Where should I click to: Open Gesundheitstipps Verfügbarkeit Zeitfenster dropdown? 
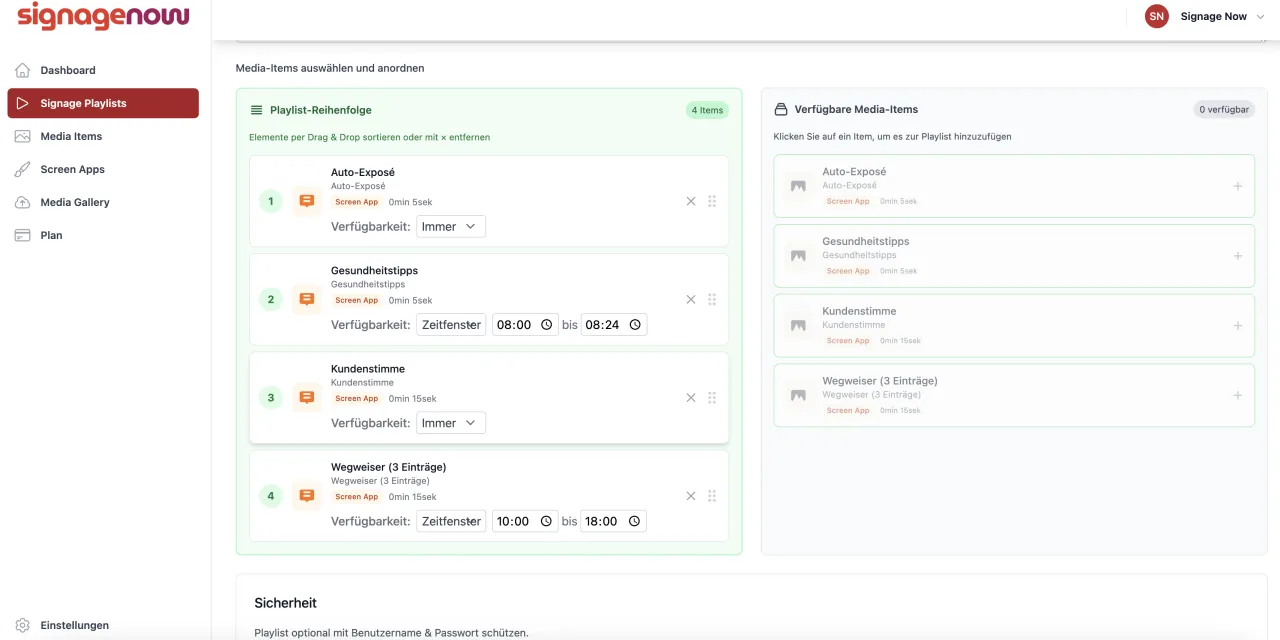(451, 324)
